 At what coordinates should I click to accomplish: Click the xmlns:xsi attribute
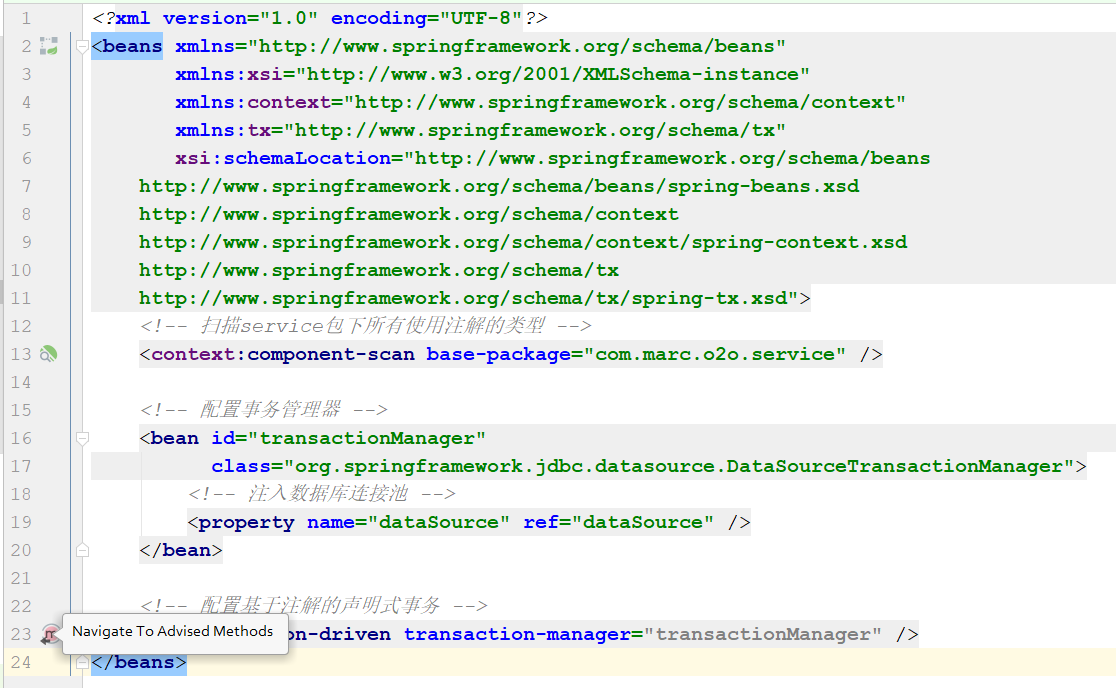[492, 74]
